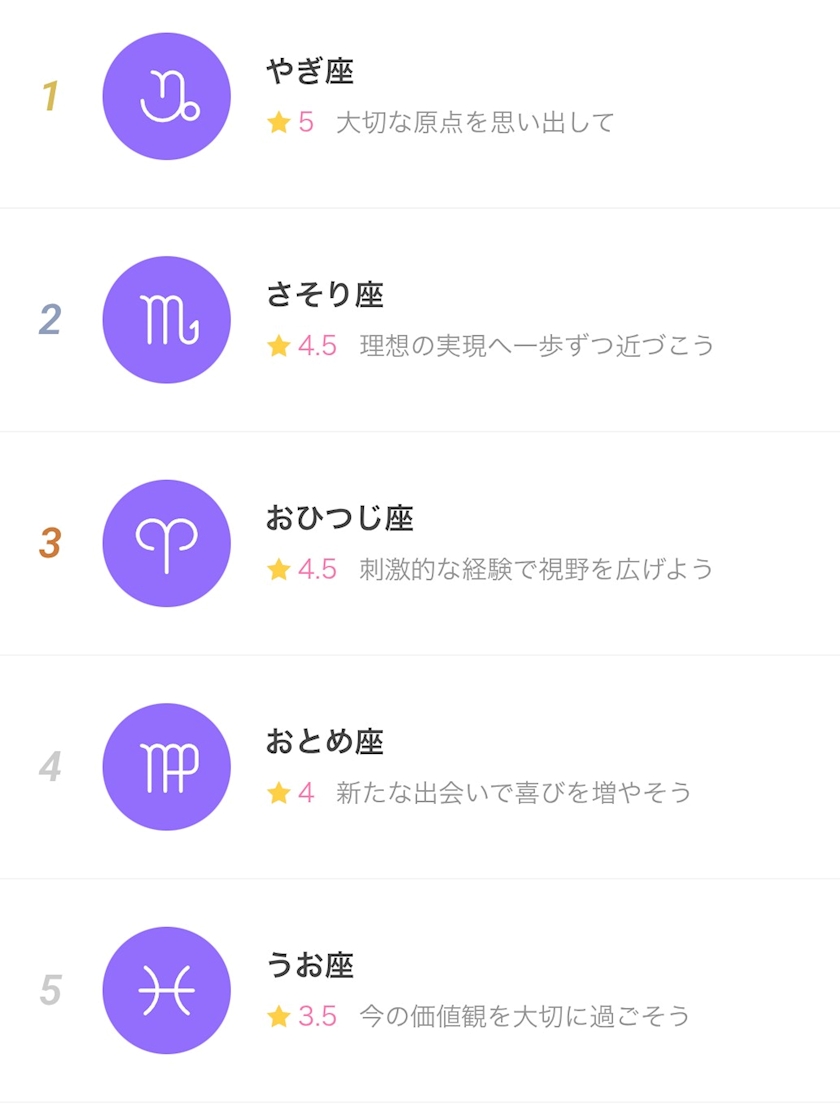Click the bronze rank number 3
This screenshot has height=1112, width=840.
pyautogui.click(x=50, y=544)
